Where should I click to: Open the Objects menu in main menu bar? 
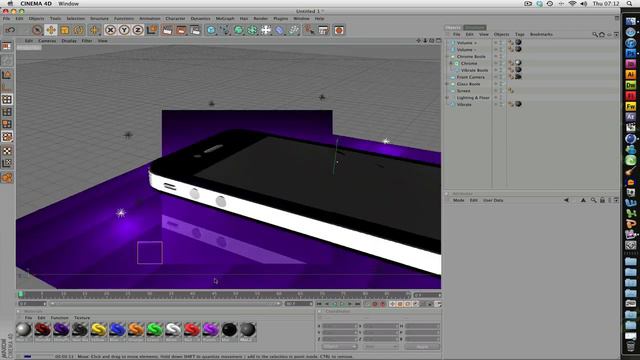tap(36, 18)
